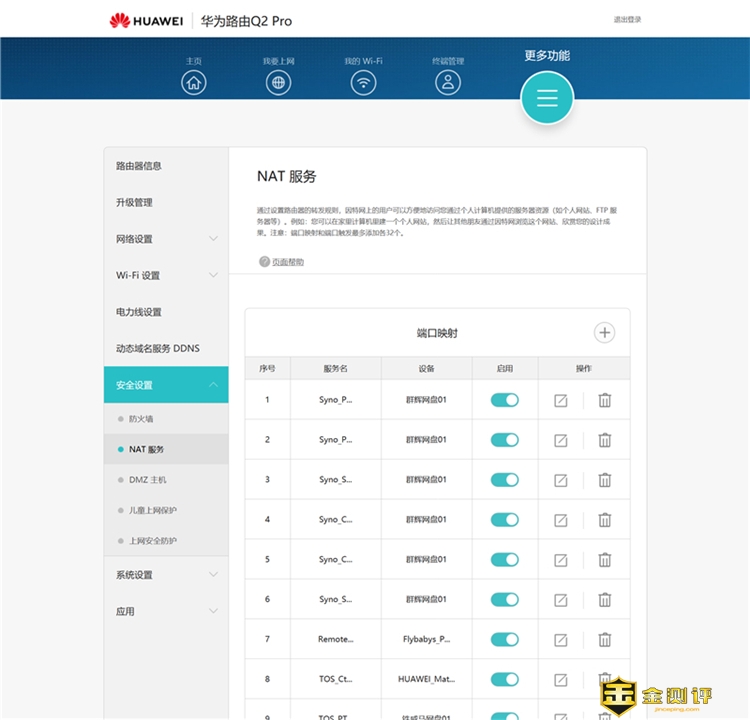Open the 防火墙 submenu item
The image size is (750, 720).
141,419
